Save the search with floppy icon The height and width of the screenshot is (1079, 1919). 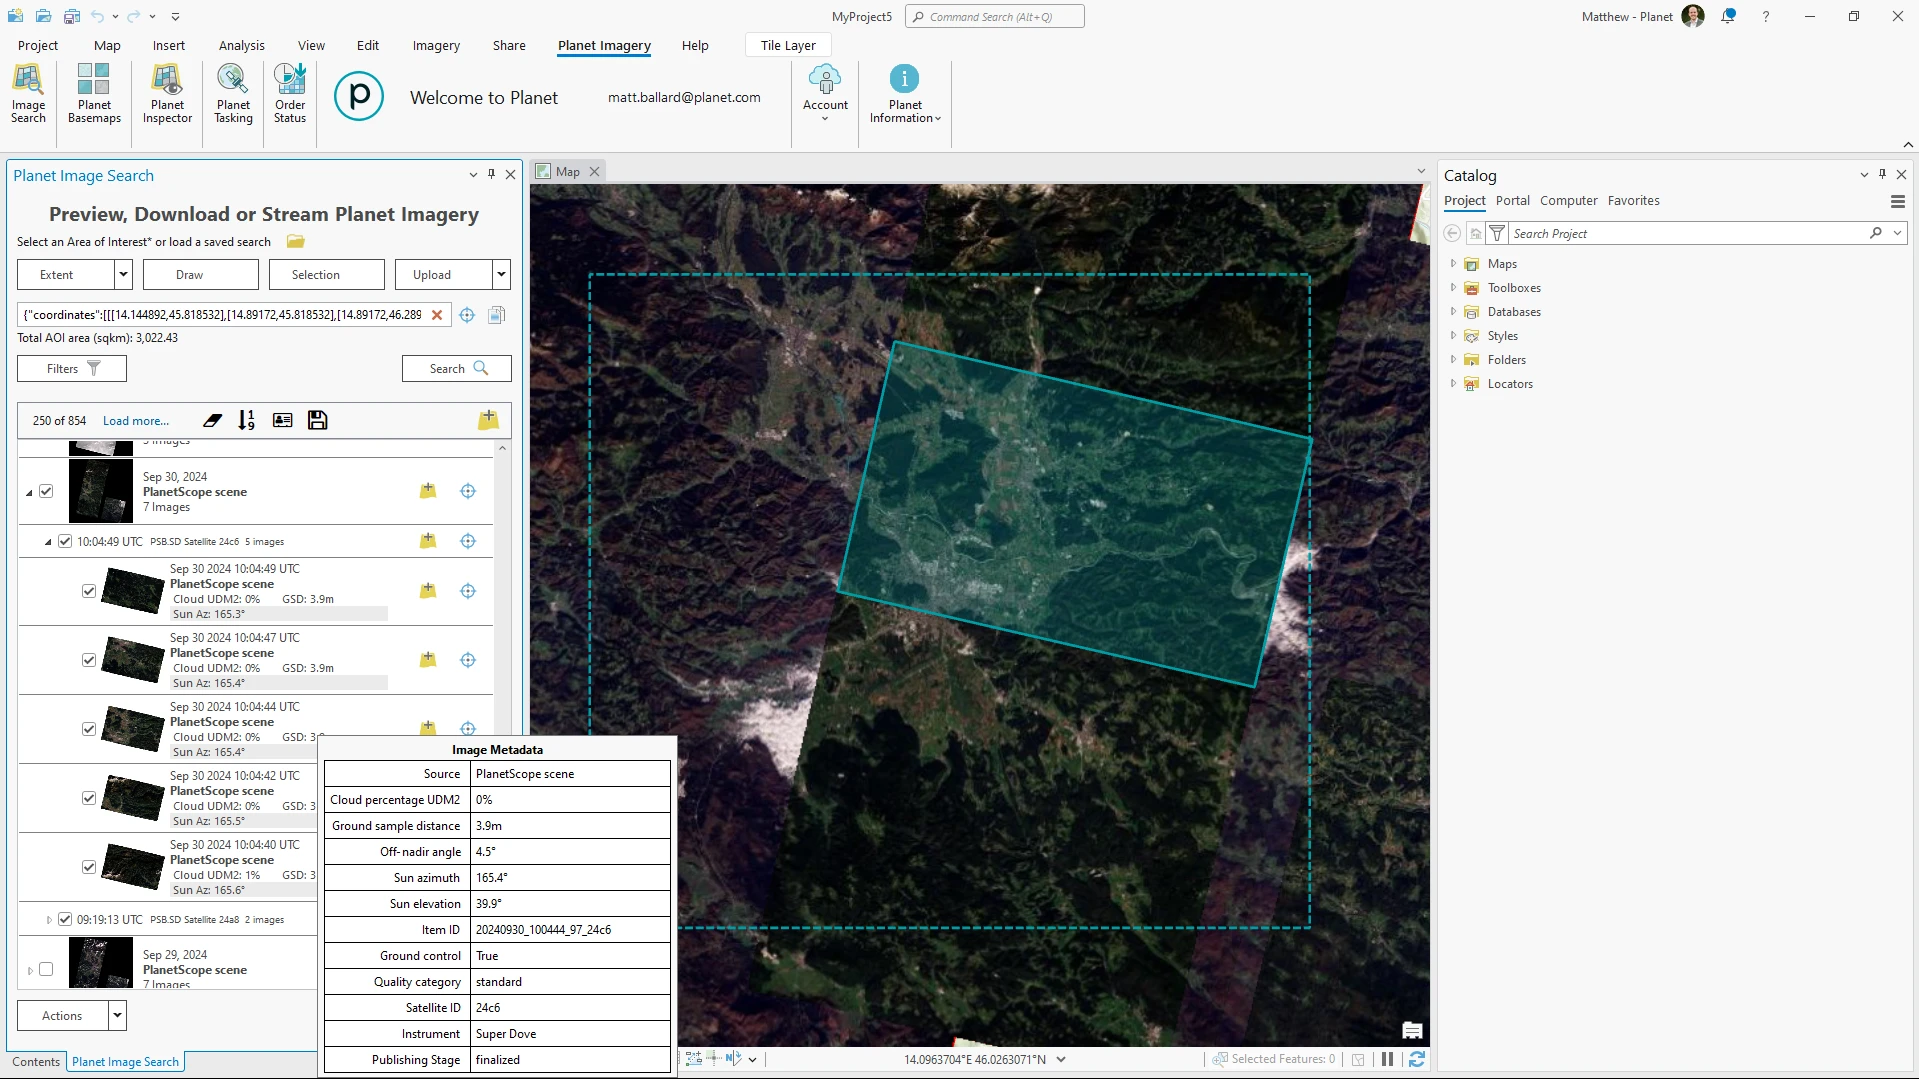[318, 421]
